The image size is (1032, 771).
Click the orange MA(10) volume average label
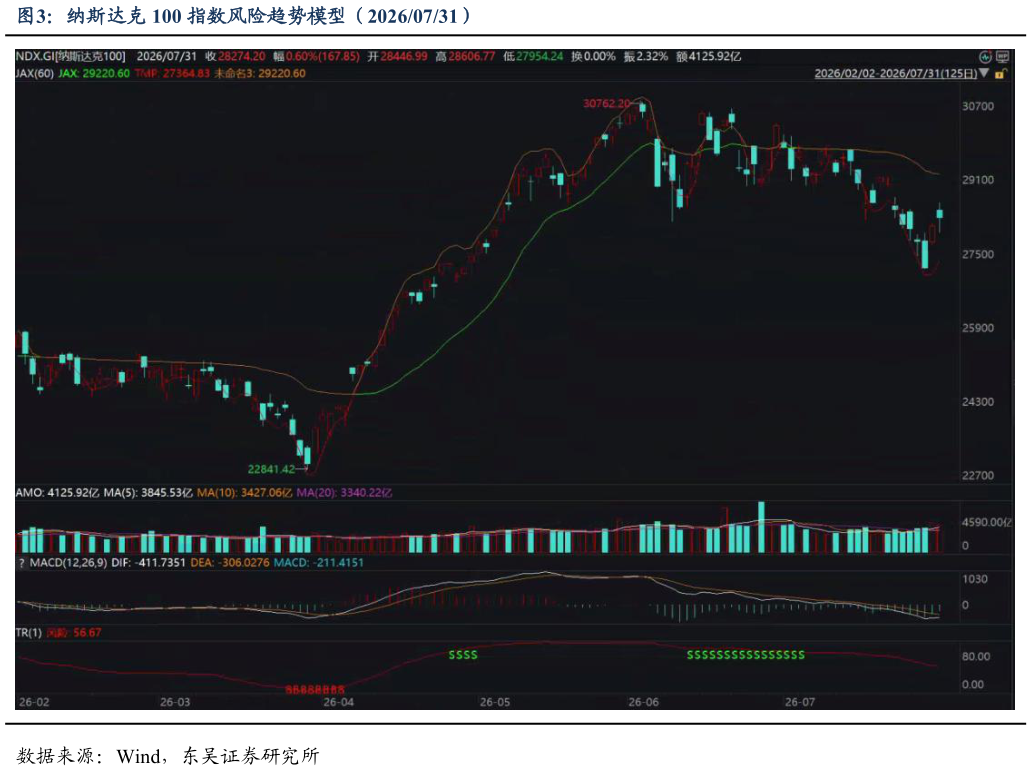pyautogui.click(x=244, y=492)
